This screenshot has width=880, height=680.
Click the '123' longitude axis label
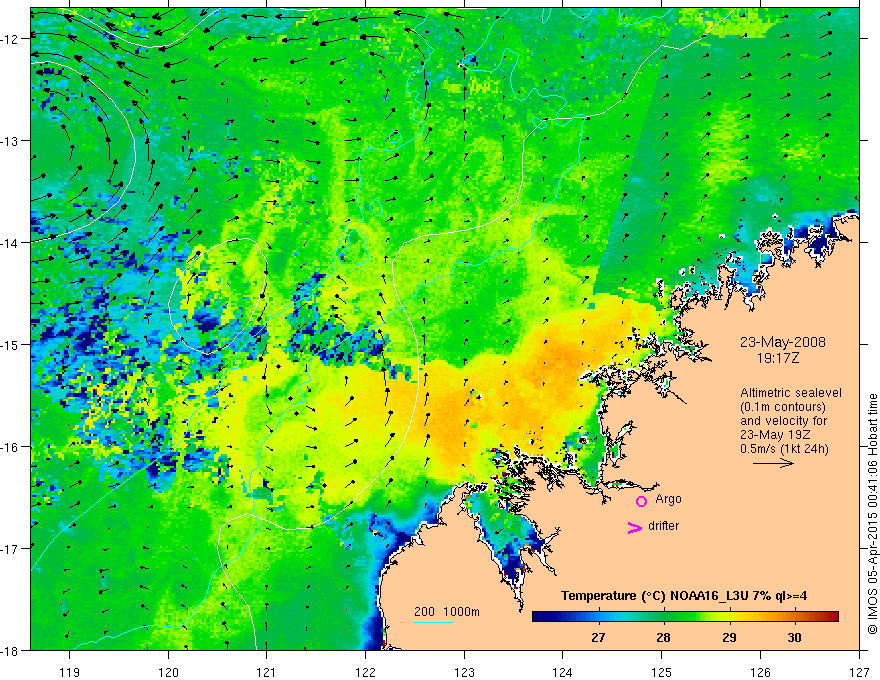[x=464, y=672]
